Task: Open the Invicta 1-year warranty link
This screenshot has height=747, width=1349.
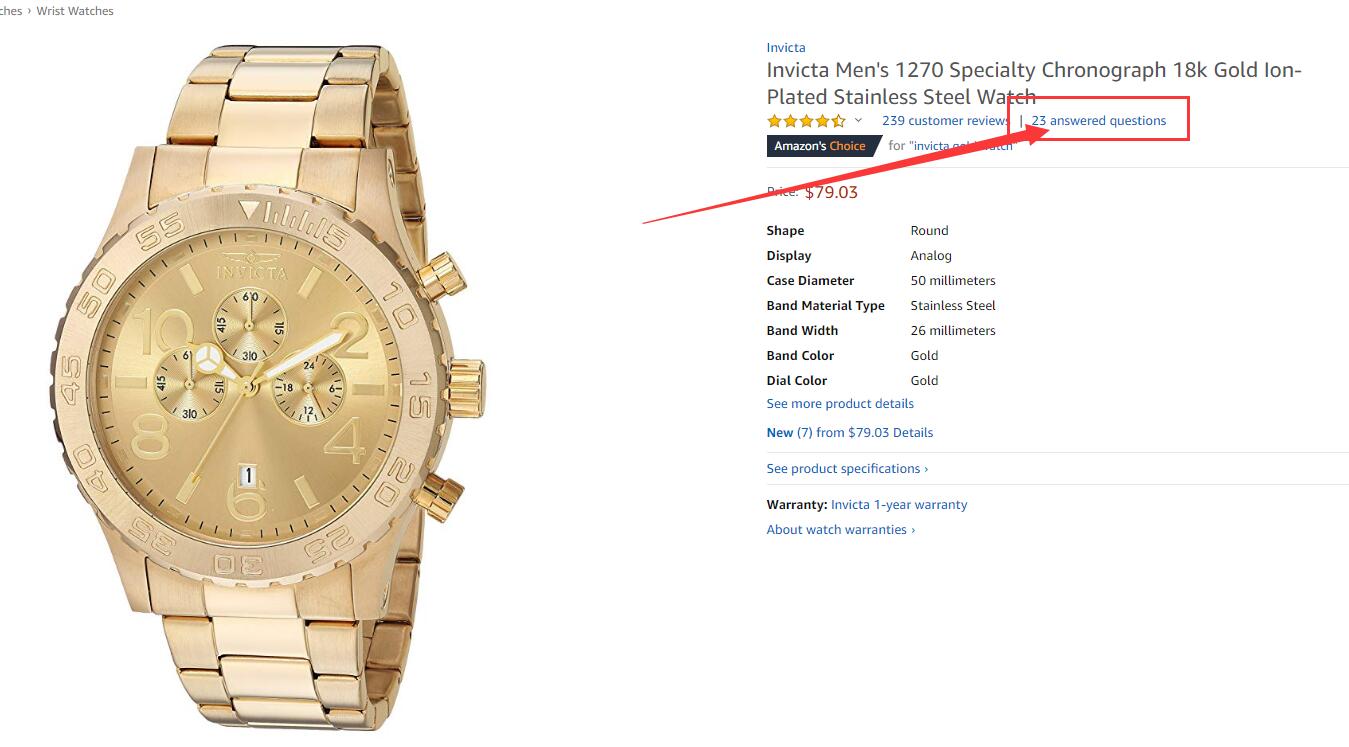Action: point(899,505)
